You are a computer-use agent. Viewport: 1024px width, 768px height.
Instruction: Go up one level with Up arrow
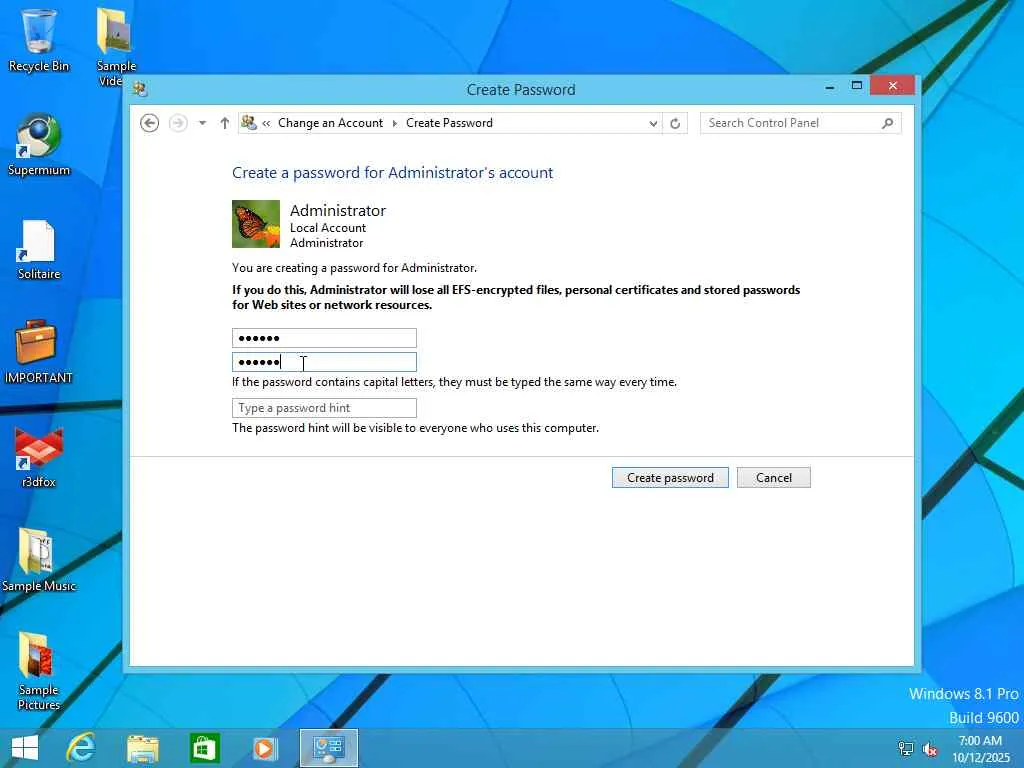click(225, 123)
